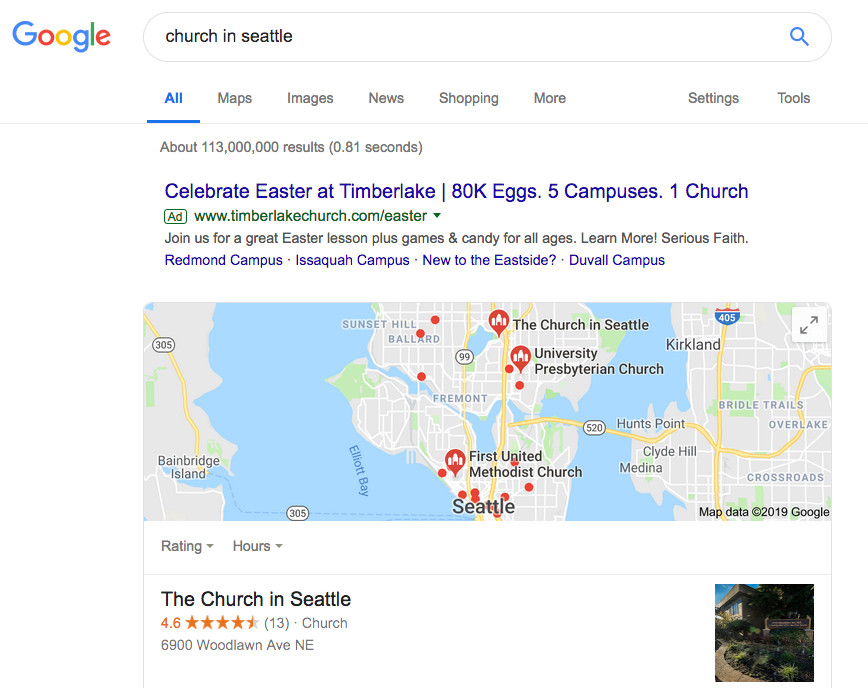
Task: Click the search magnifying glass icon
Action: pos(799,36)
